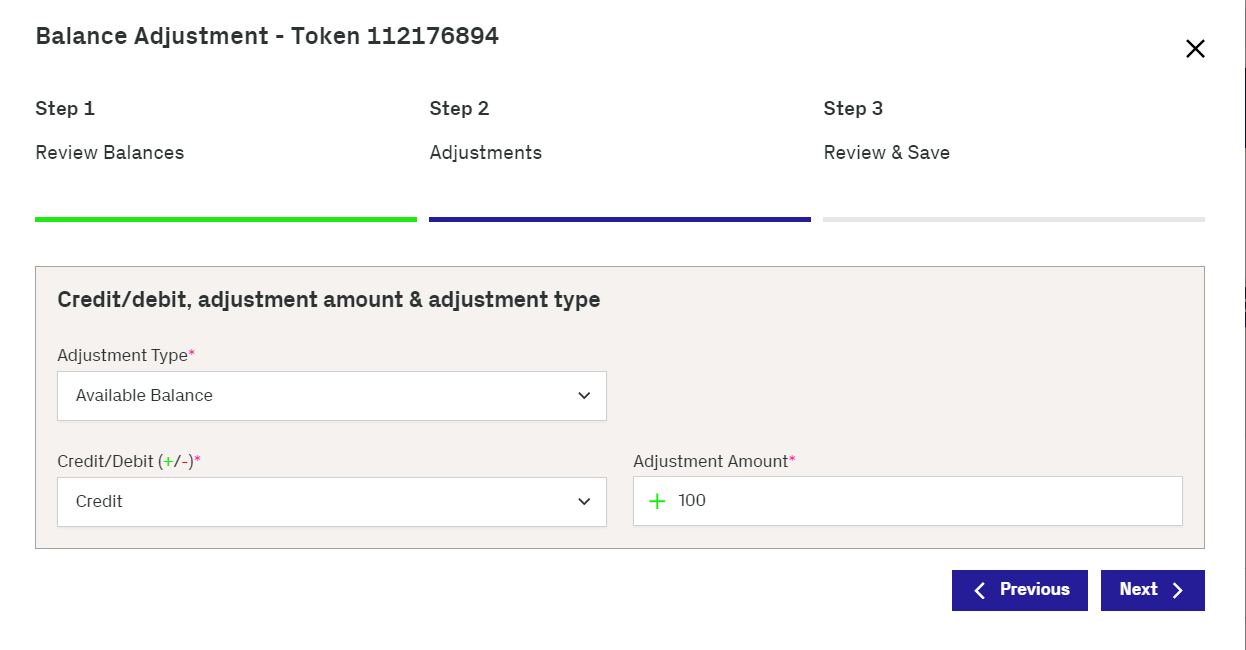Click the green plus icon in amount field
Image resolution: width=1246 pixels, height=650 pixels.
[657, 501]
